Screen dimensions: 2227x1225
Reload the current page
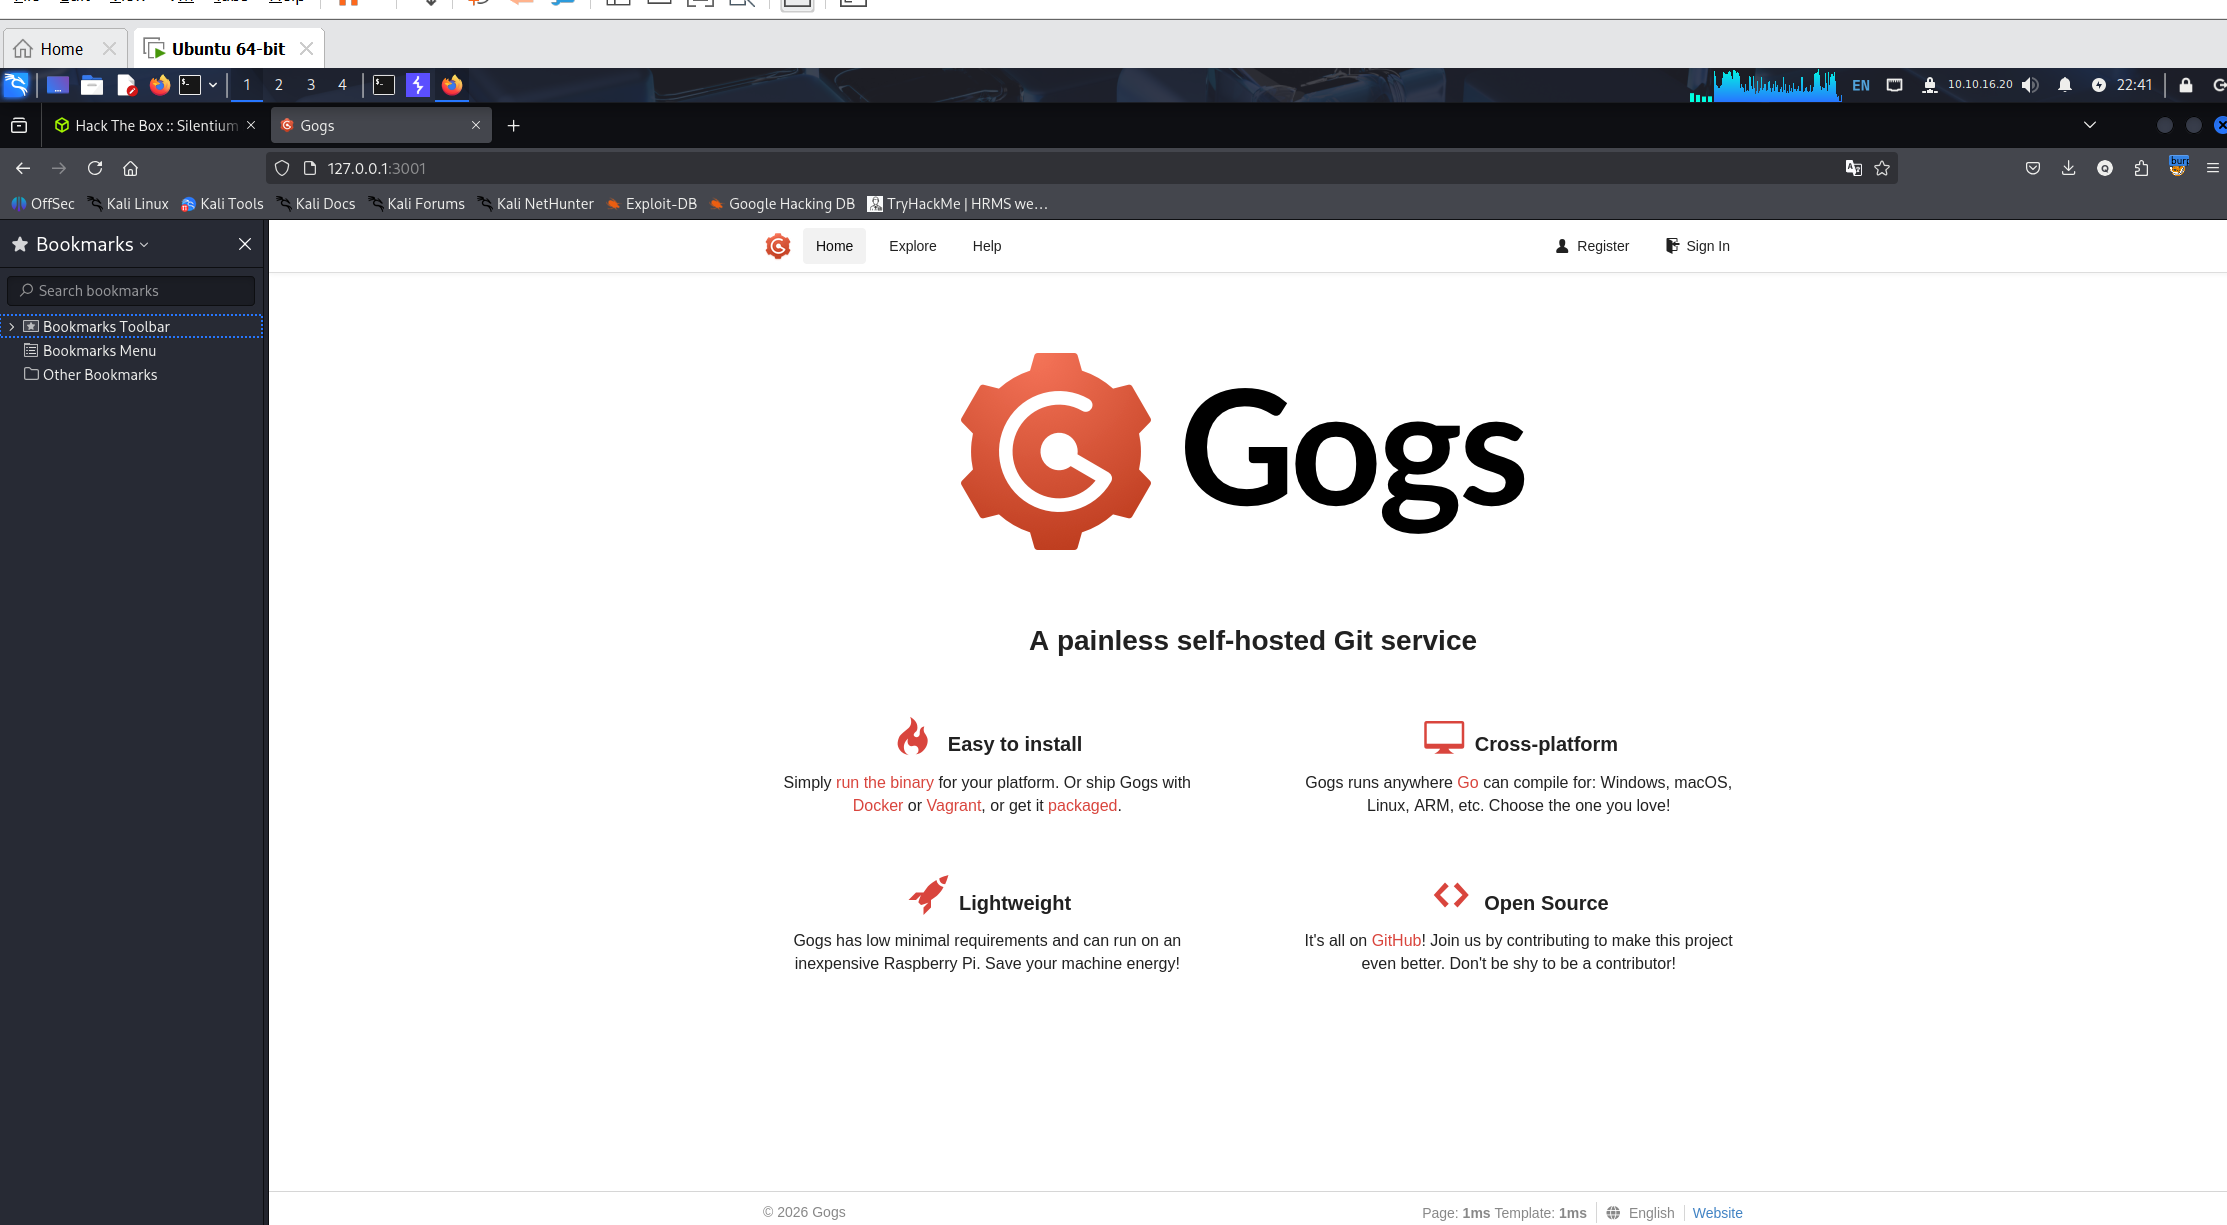(95, 168)
